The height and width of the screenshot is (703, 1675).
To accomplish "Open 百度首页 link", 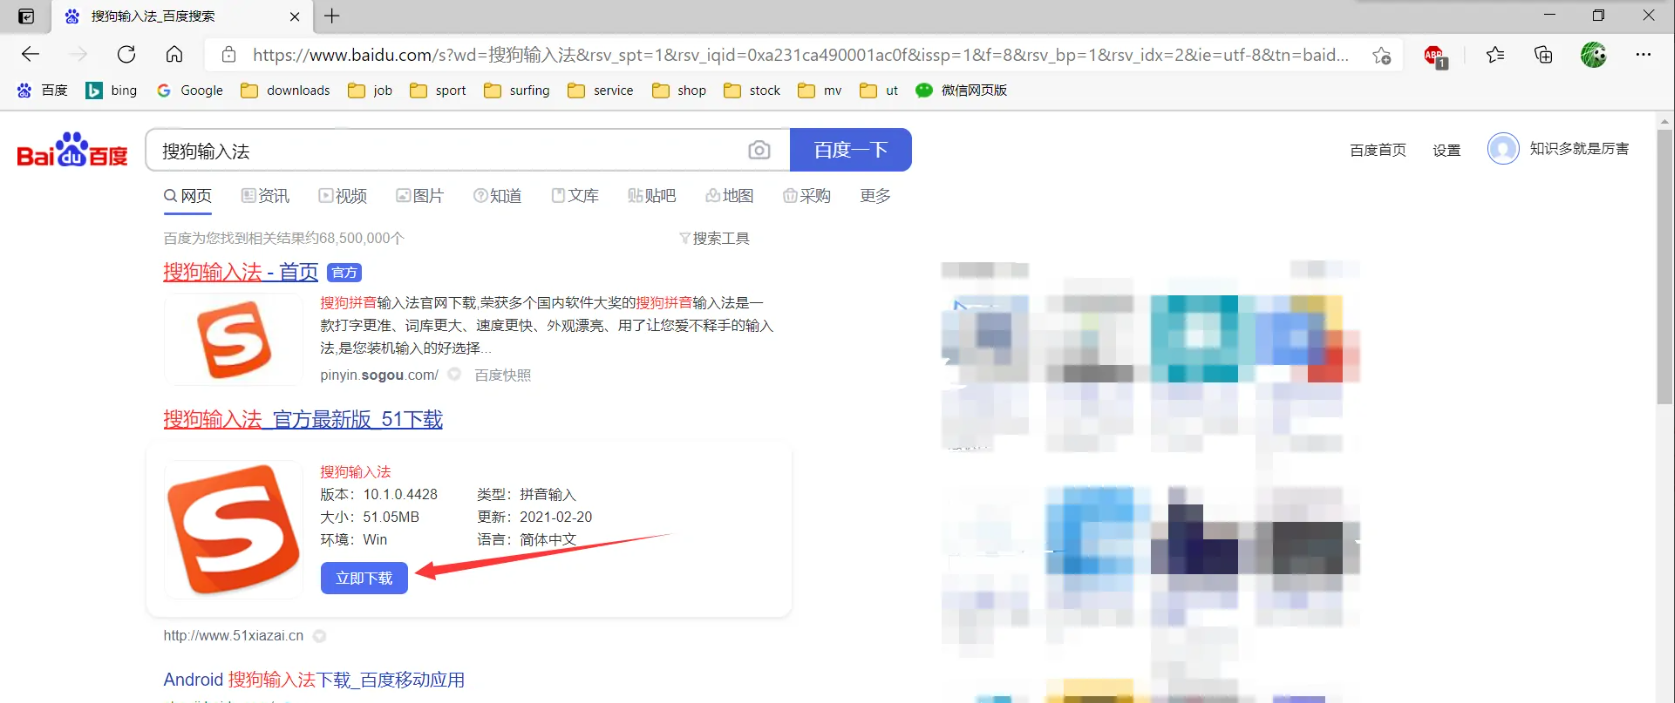I will (1378, 150).
